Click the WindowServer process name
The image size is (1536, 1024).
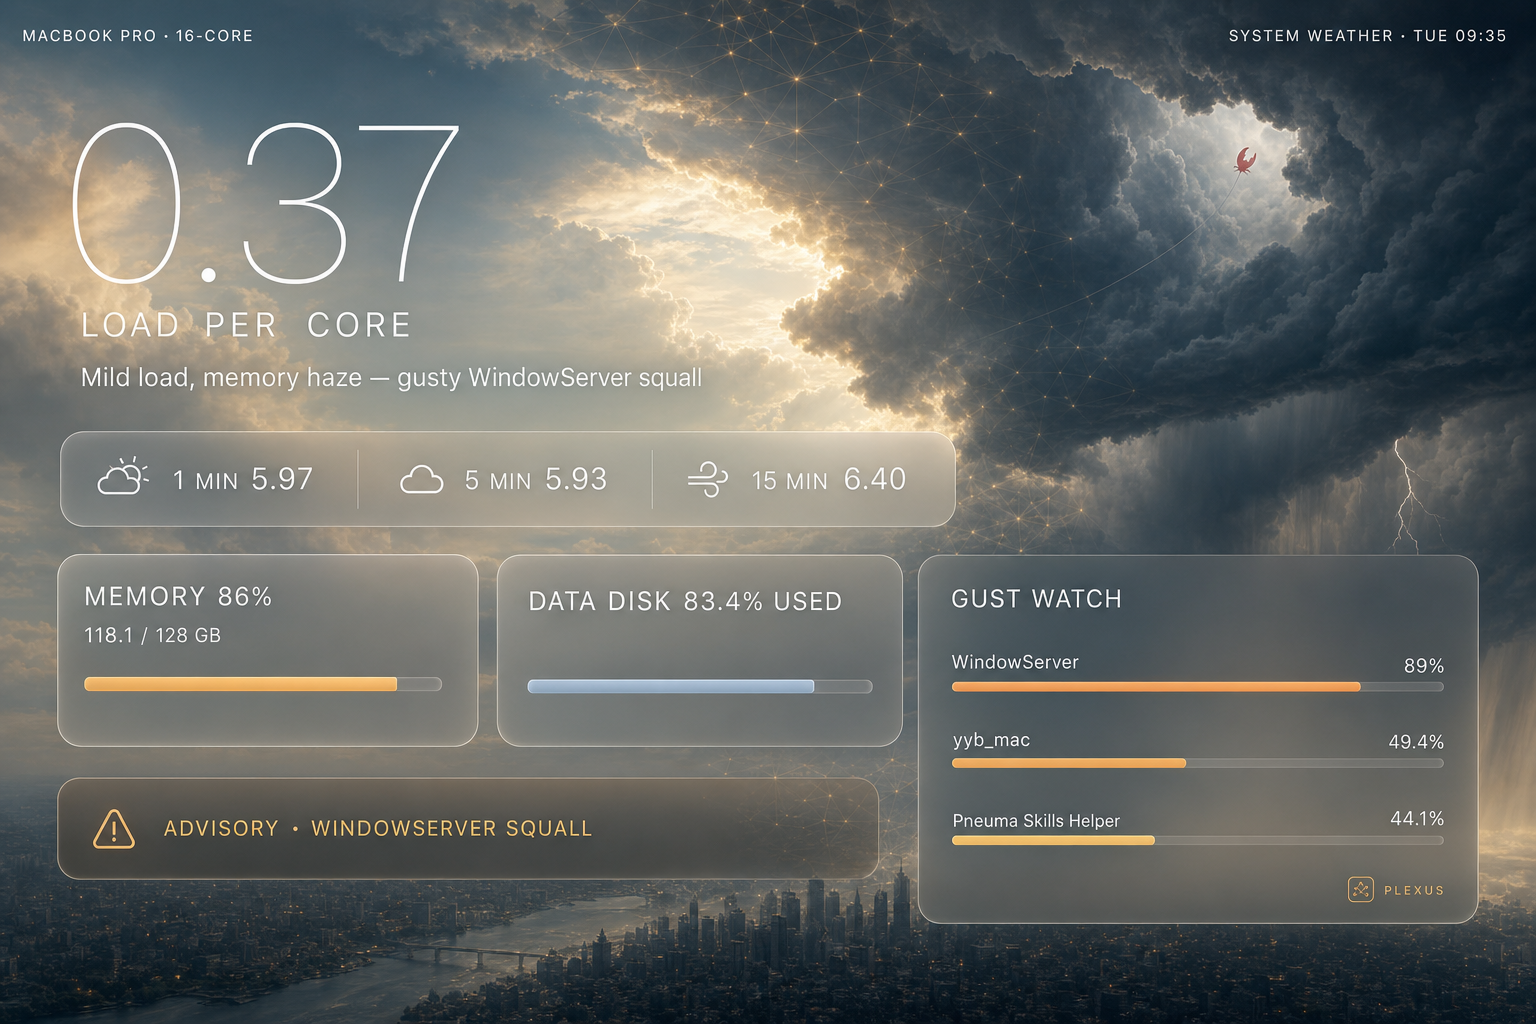(x=1015, y=662)
